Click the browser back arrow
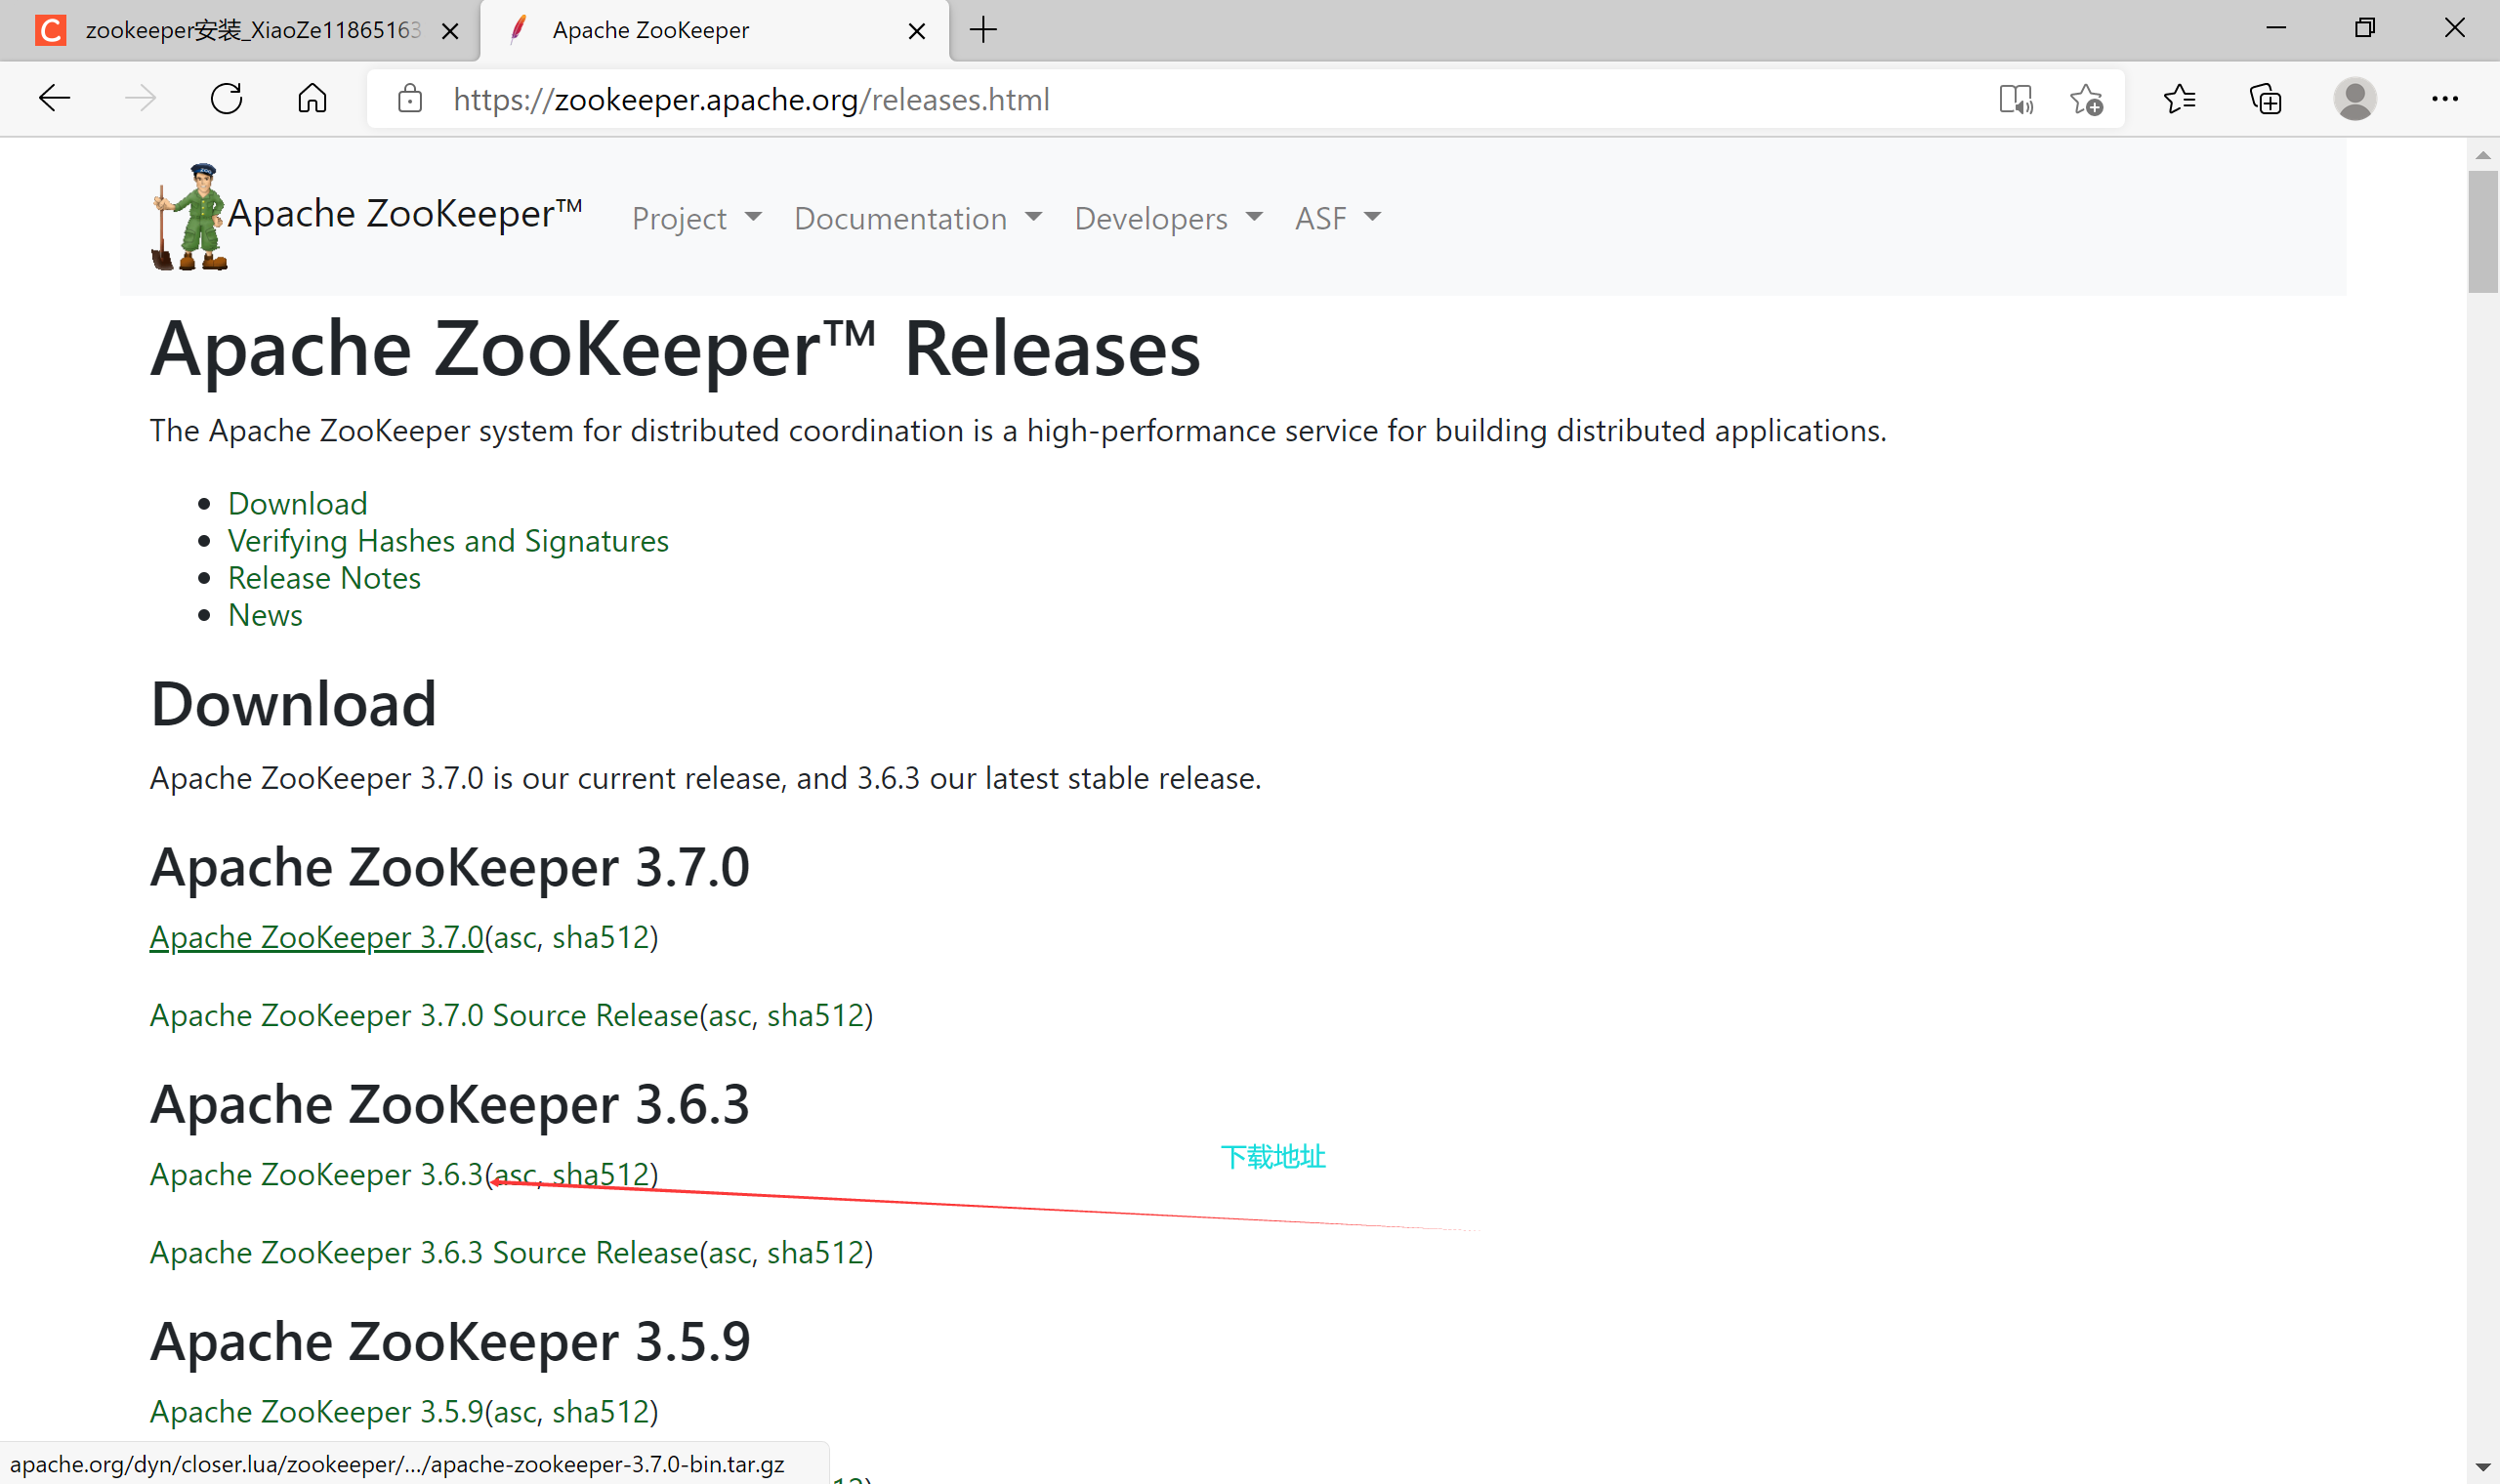The height and width of the screenshot is (1484, 2500). pyautogui.click(x=54, y=98)
